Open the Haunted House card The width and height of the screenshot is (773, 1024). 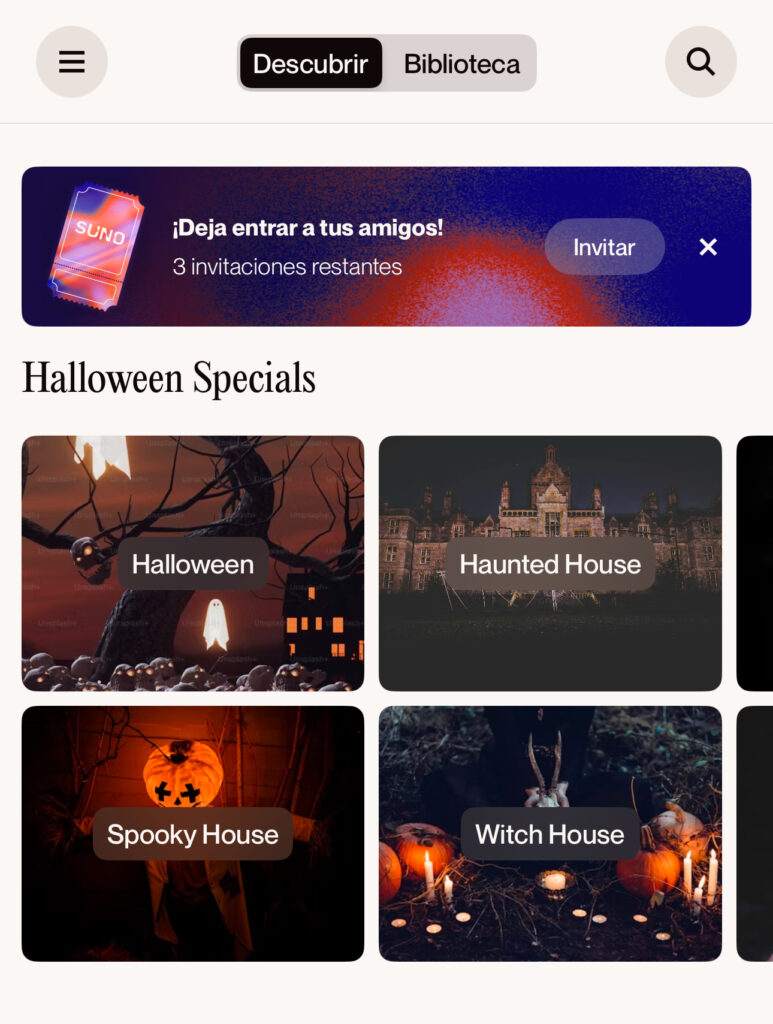[550, 563]
